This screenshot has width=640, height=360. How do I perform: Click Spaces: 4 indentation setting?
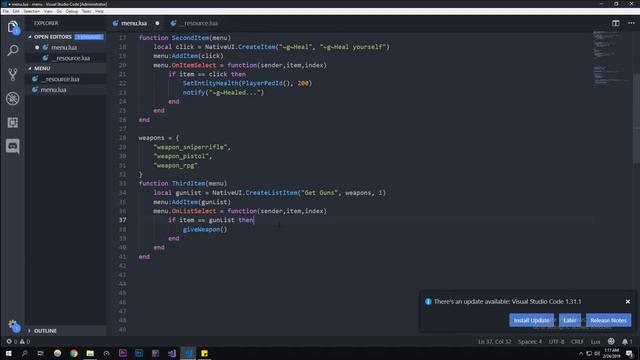tap(530, 341)
